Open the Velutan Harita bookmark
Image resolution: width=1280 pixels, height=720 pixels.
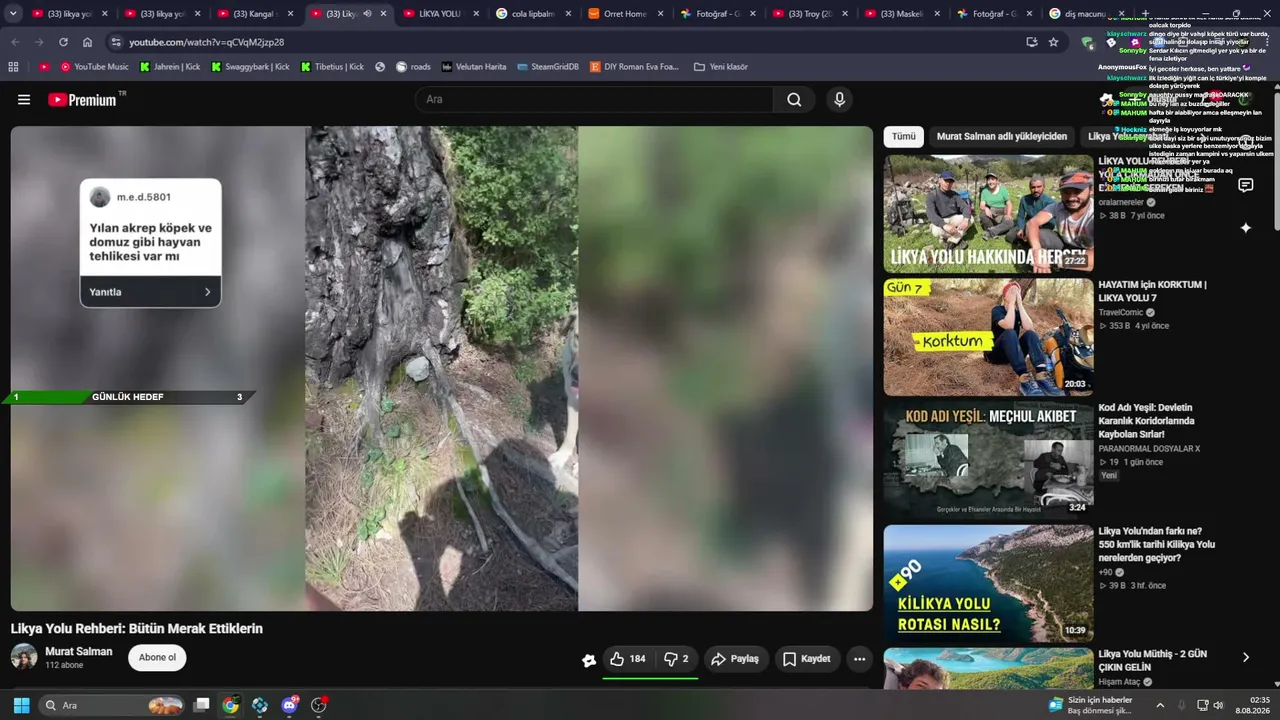[x=474, y=67]
